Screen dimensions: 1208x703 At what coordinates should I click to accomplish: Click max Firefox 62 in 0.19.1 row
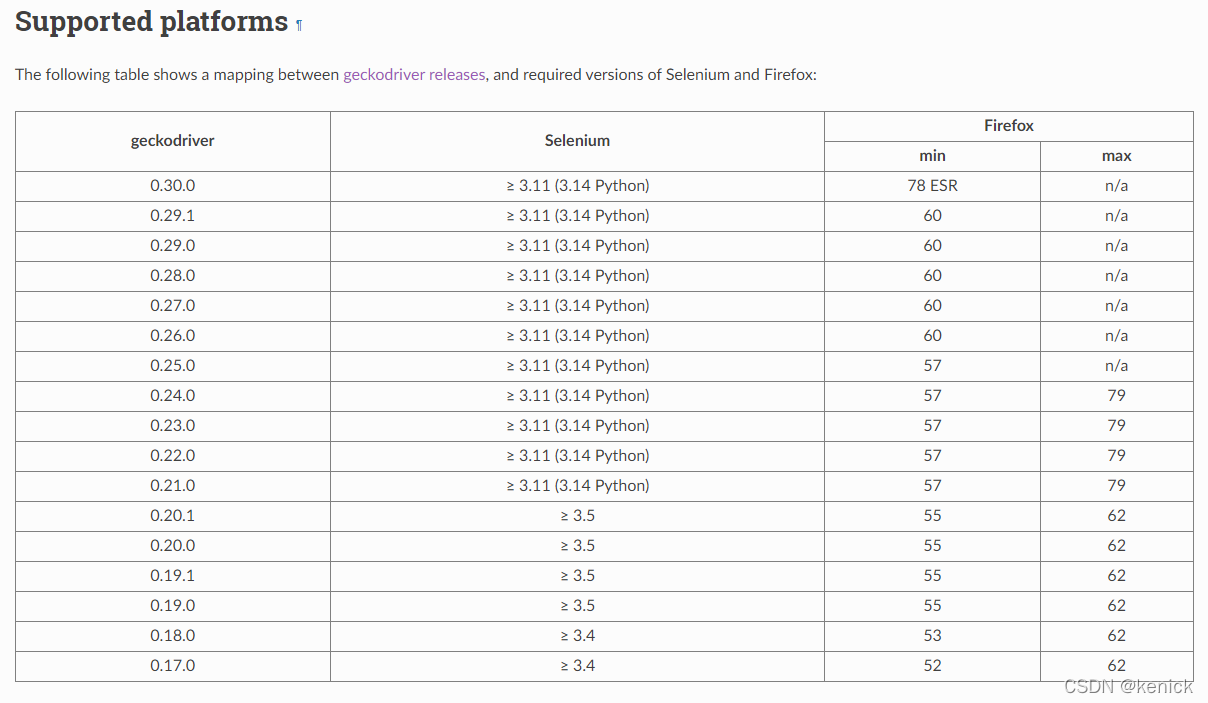pos(1117,576)
